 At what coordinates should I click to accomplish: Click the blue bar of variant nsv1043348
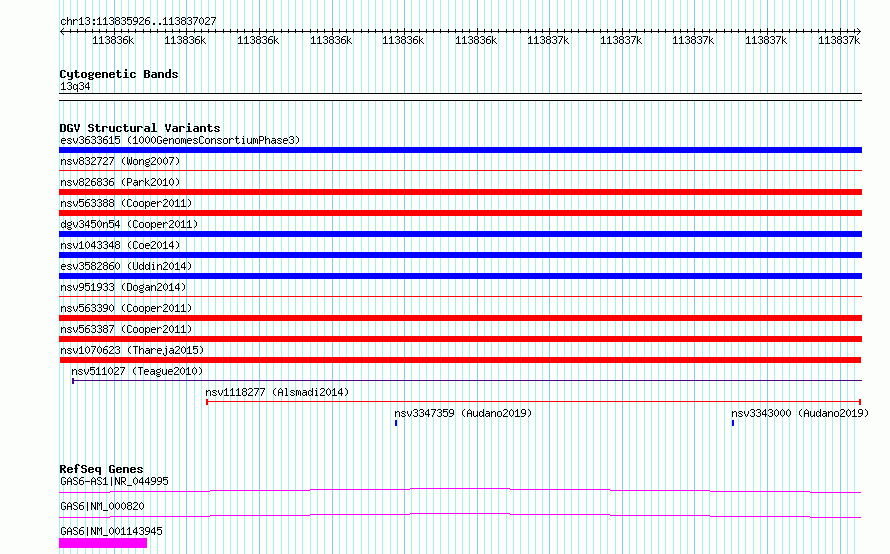[460, 255]
